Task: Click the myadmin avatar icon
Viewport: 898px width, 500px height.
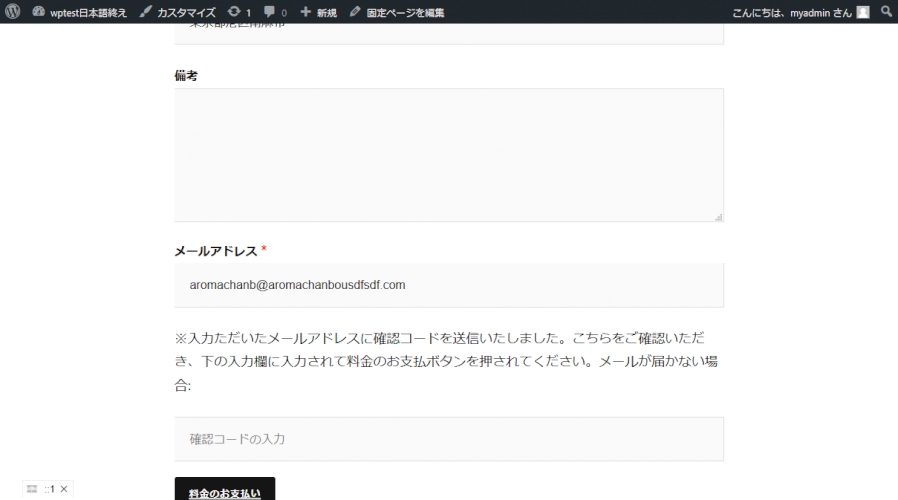Action: (863, 12)
